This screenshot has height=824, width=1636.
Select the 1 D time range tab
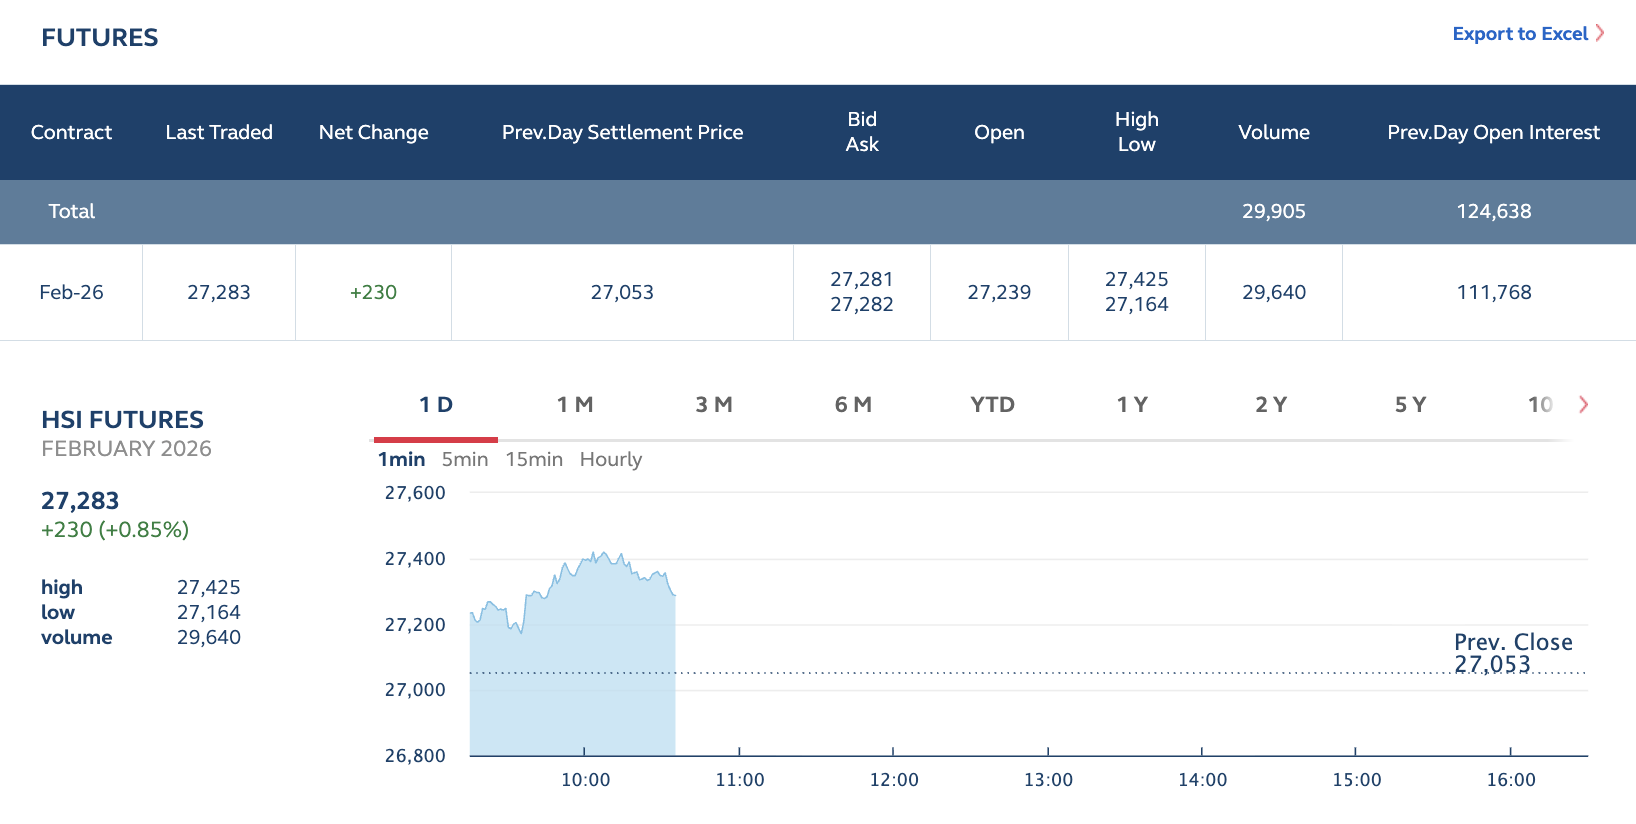point(436,405)
